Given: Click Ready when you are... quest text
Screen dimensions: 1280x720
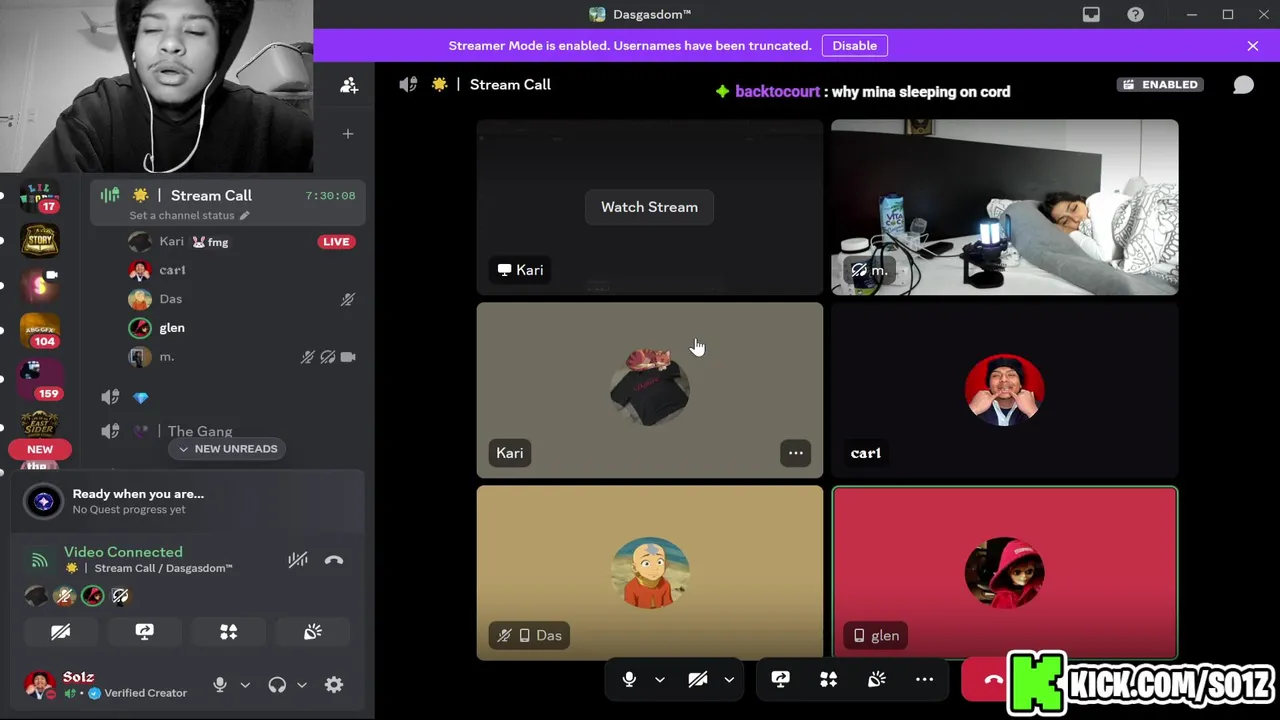Looking at the screenshot, I should coord(138,494).
